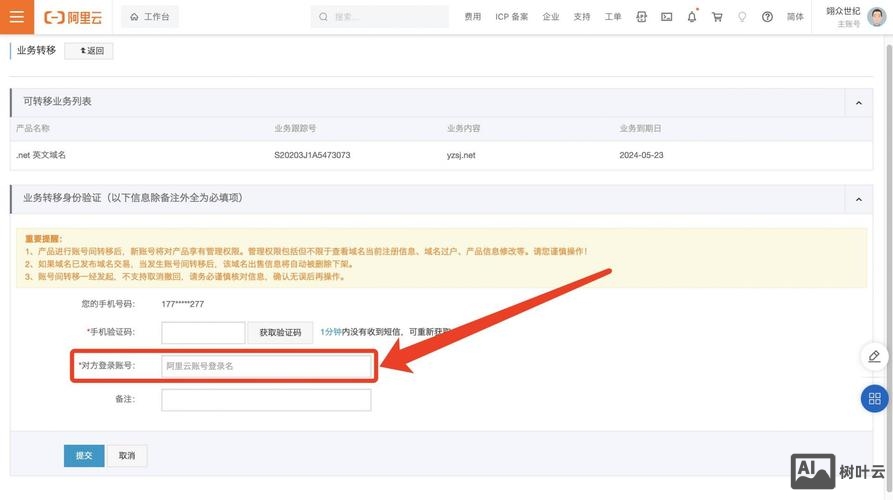Open the 费用 menu

[x=472, y=17]
